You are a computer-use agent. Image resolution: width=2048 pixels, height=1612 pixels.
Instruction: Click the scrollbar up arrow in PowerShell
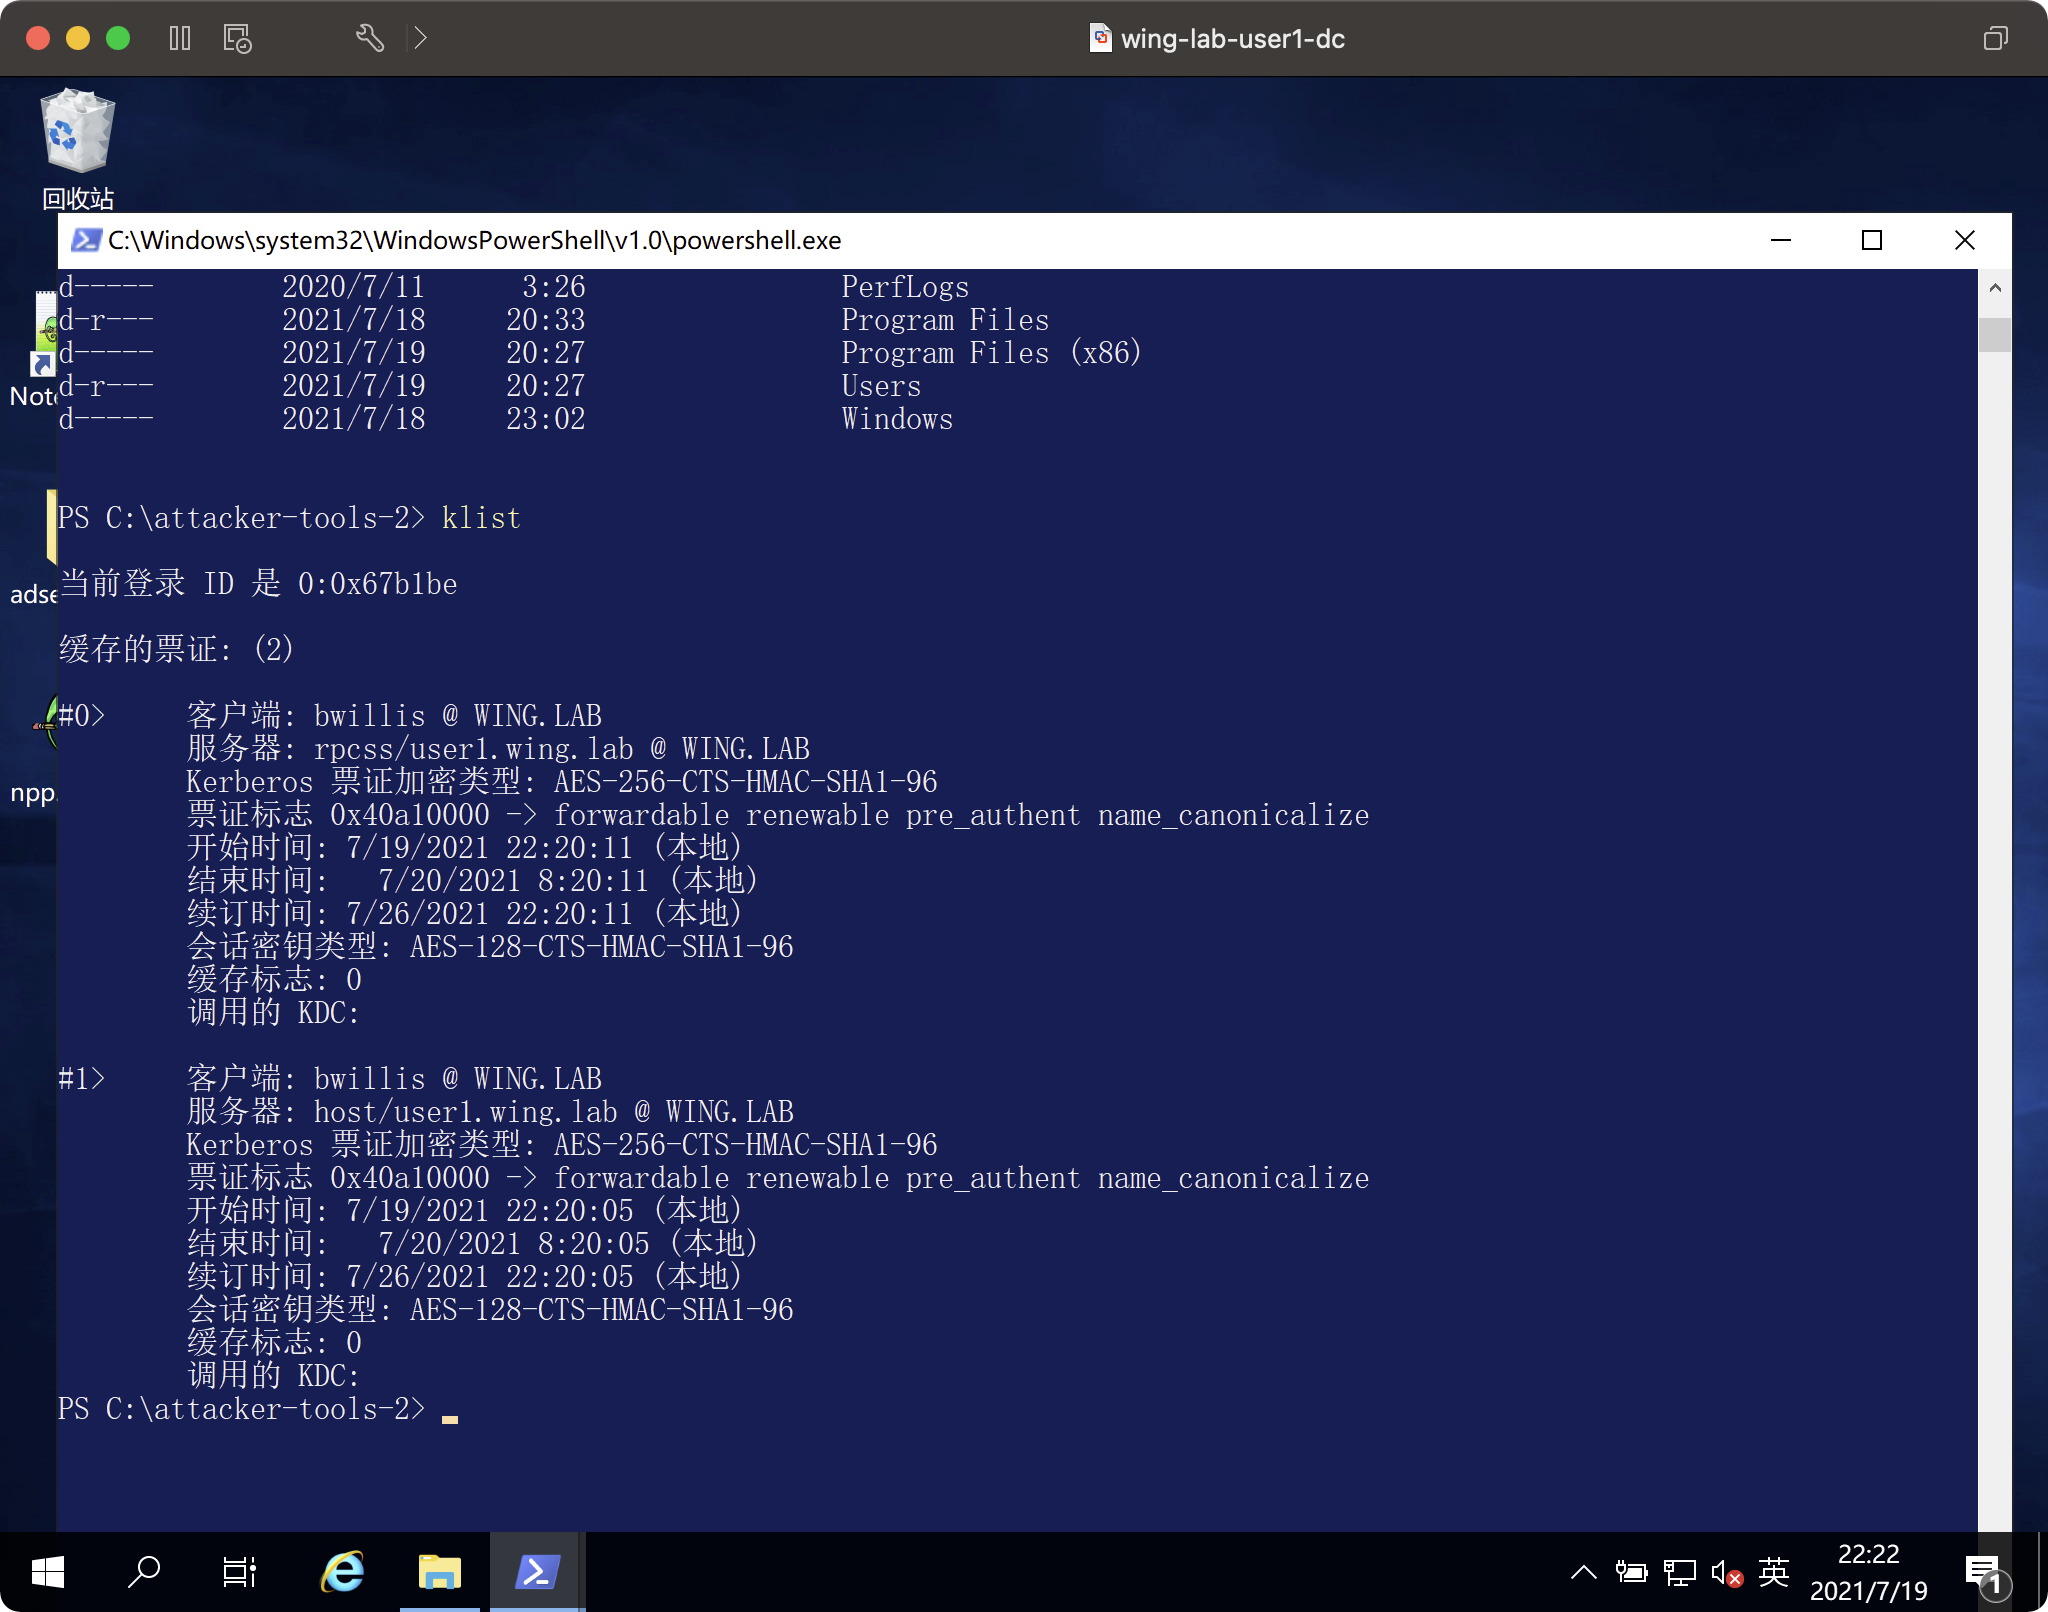click(1994, 288)
